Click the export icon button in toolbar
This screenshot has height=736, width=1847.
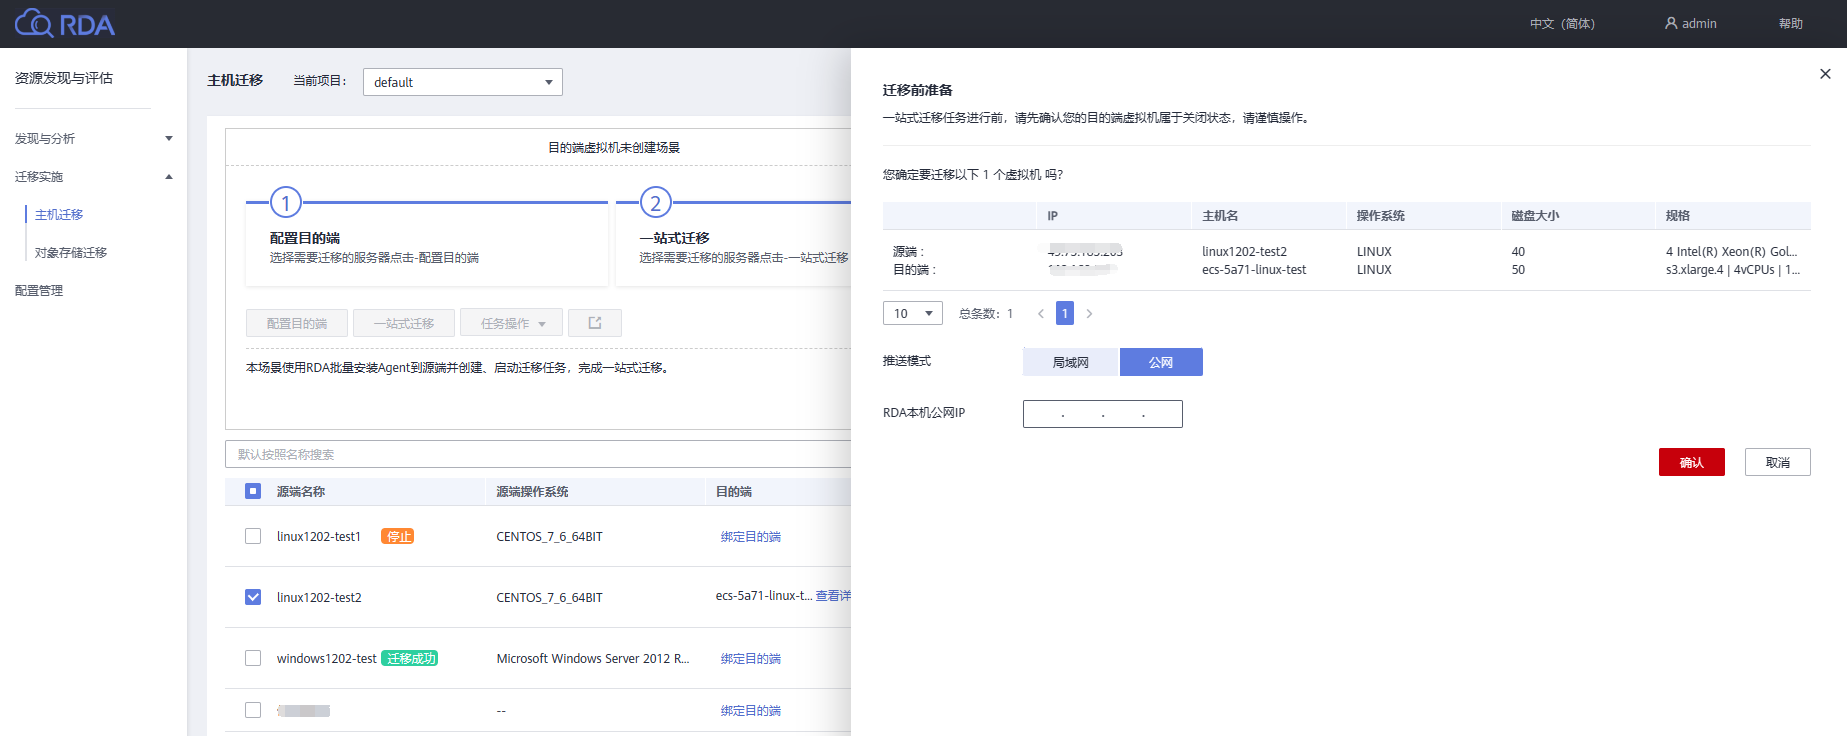pyautogui.click(x=595, y=323)
